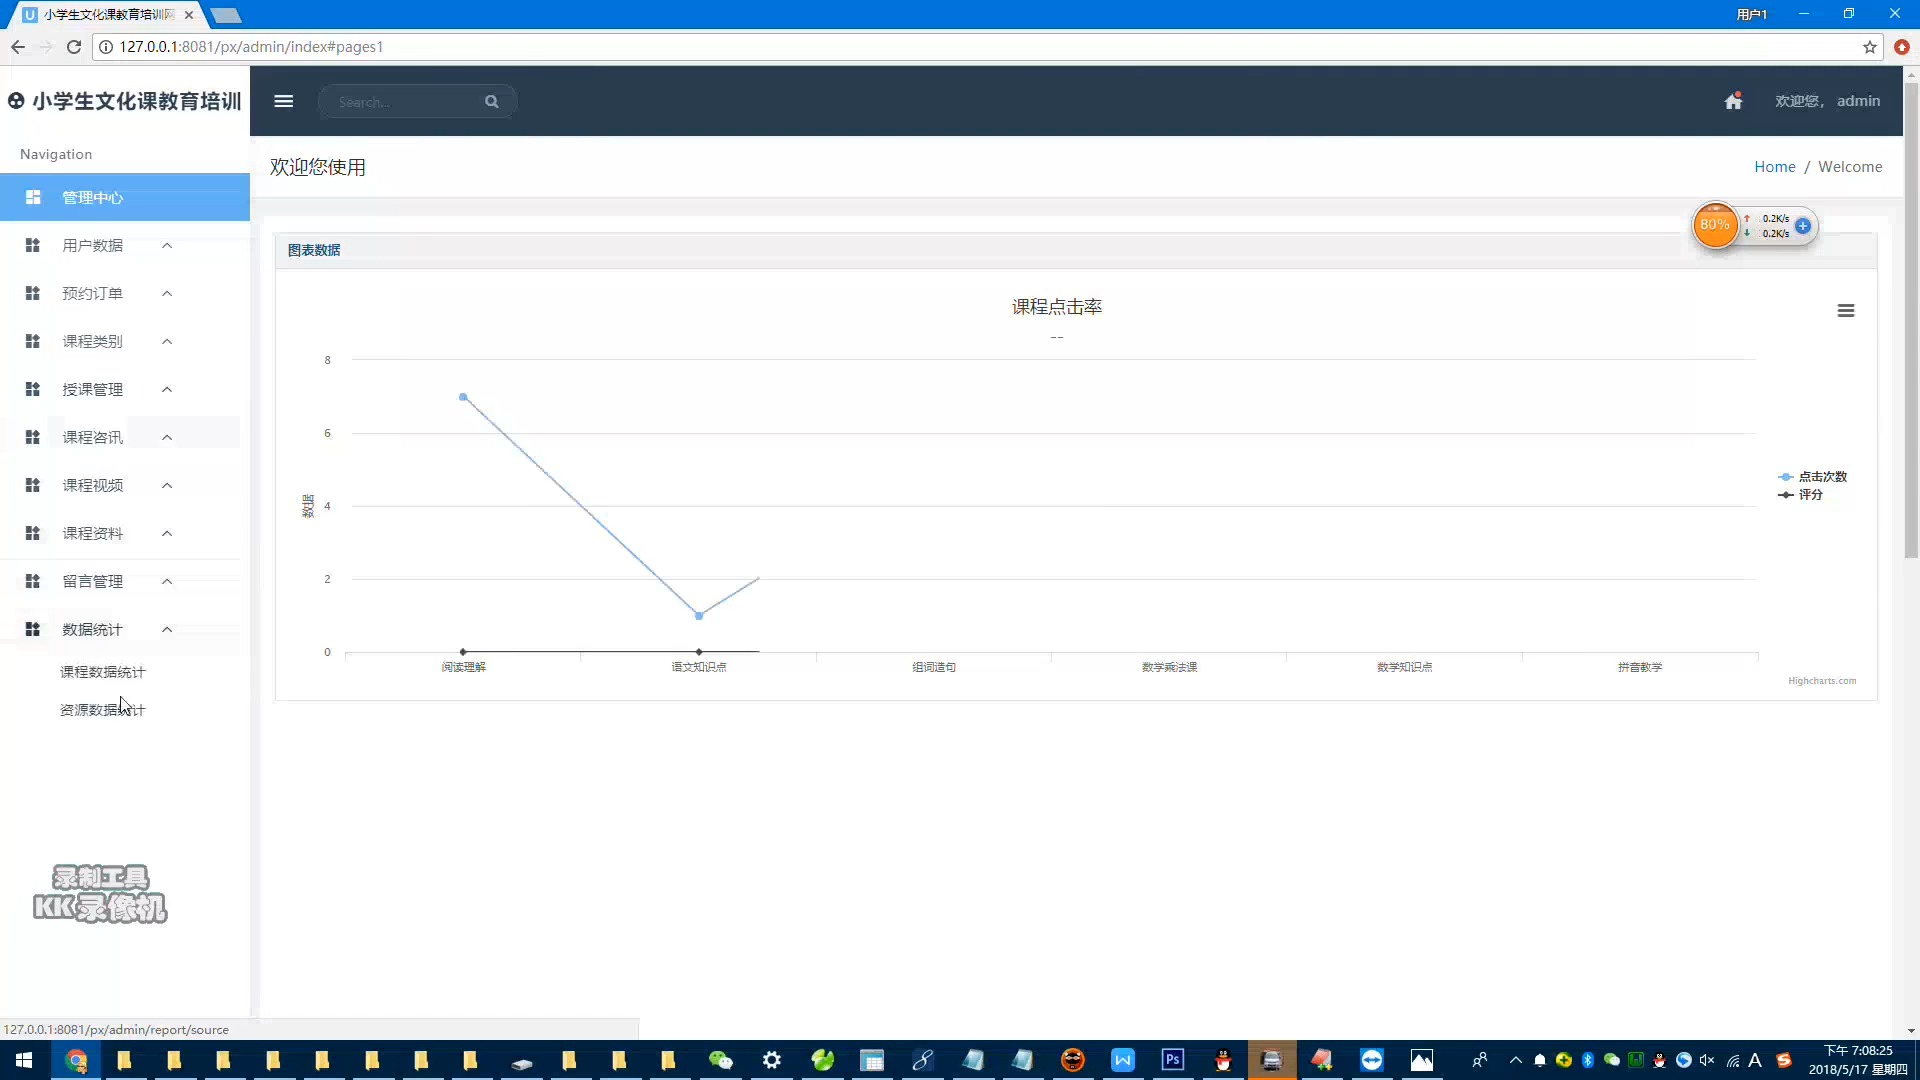Click 课程点击率 chart title

(1057, 307)
